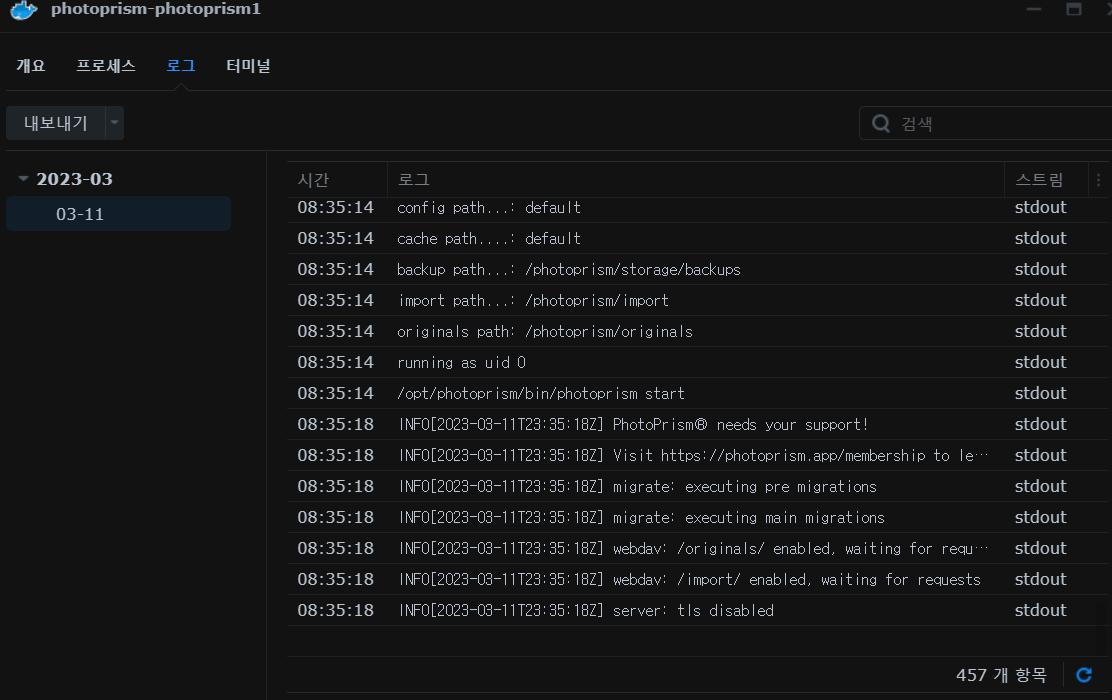Maximize the photoprism window
Image resolution: width=1112 pixels, height=700 pixels.
pyautogui.click(x=1074, y=9)
